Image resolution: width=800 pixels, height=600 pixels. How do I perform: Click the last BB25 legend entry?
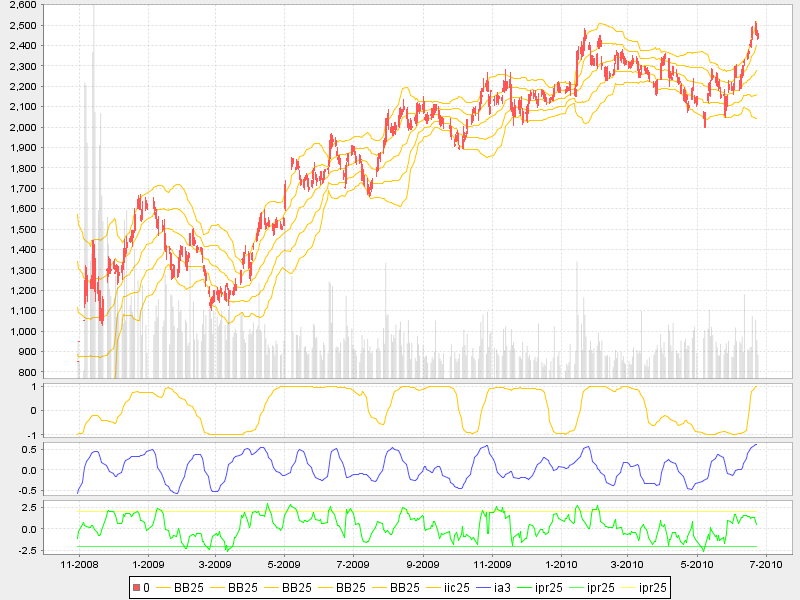pos(404,588)
